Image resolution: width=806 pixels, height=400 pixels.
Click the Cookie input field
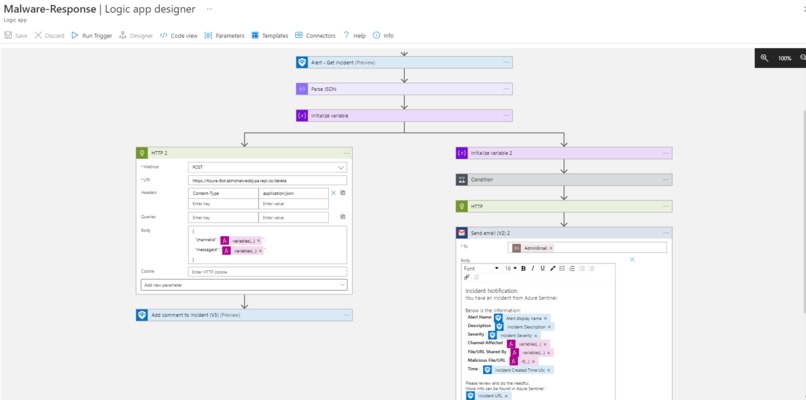(267, 272)
